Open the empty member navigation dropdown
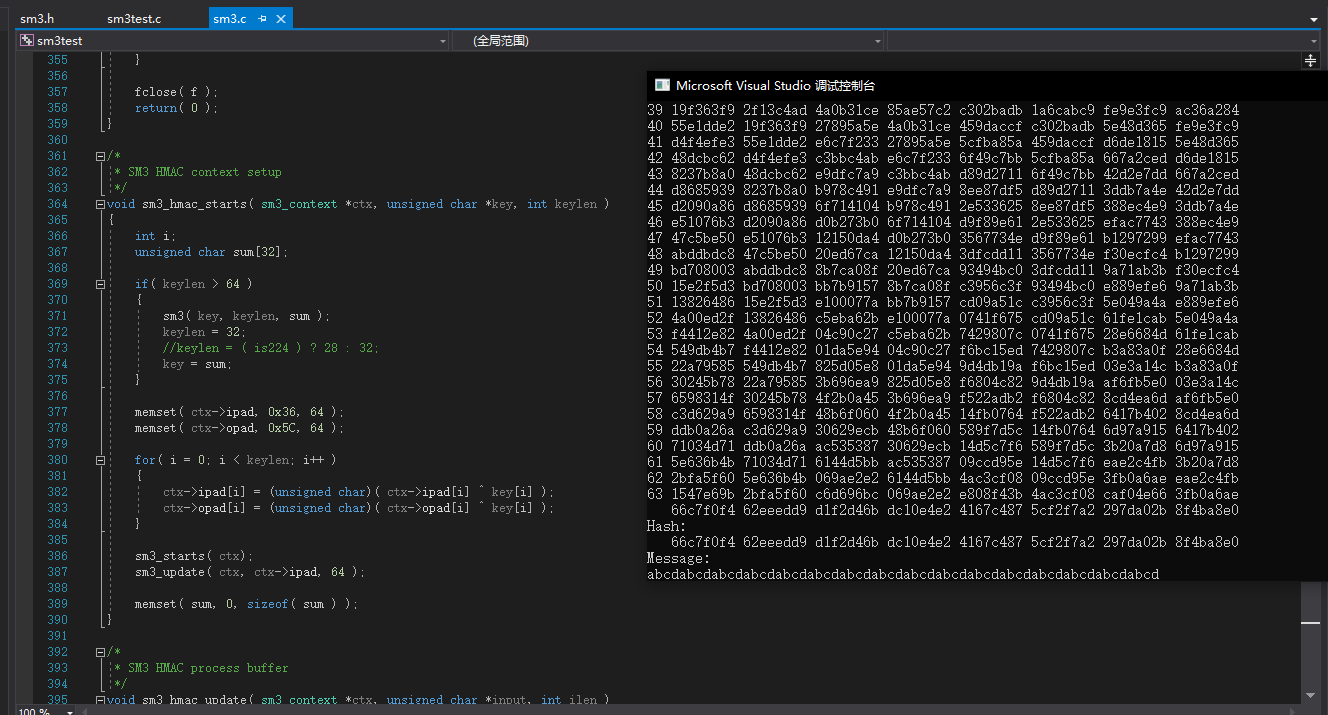This screenshot has width=1328, height=715. tap(1314, 41)
